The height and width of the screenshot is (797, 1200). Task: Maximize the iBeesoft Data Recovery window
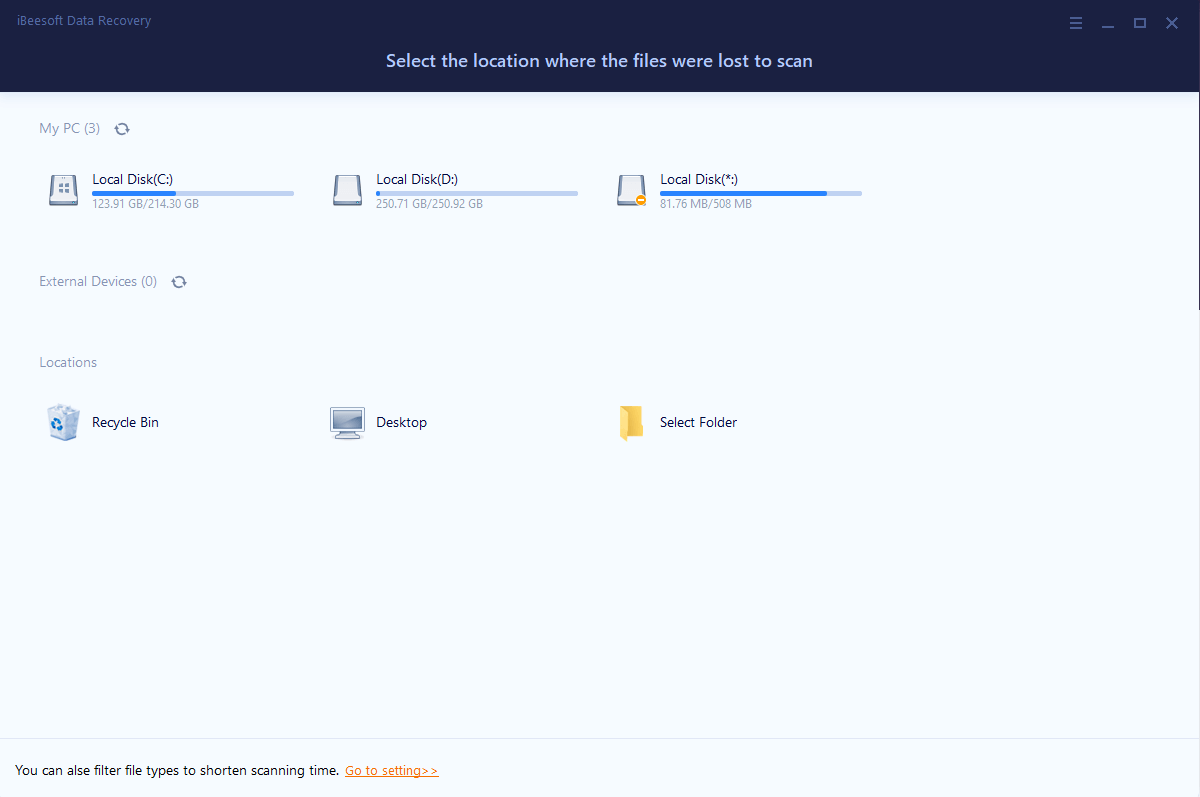click(x=1139, y=23)
